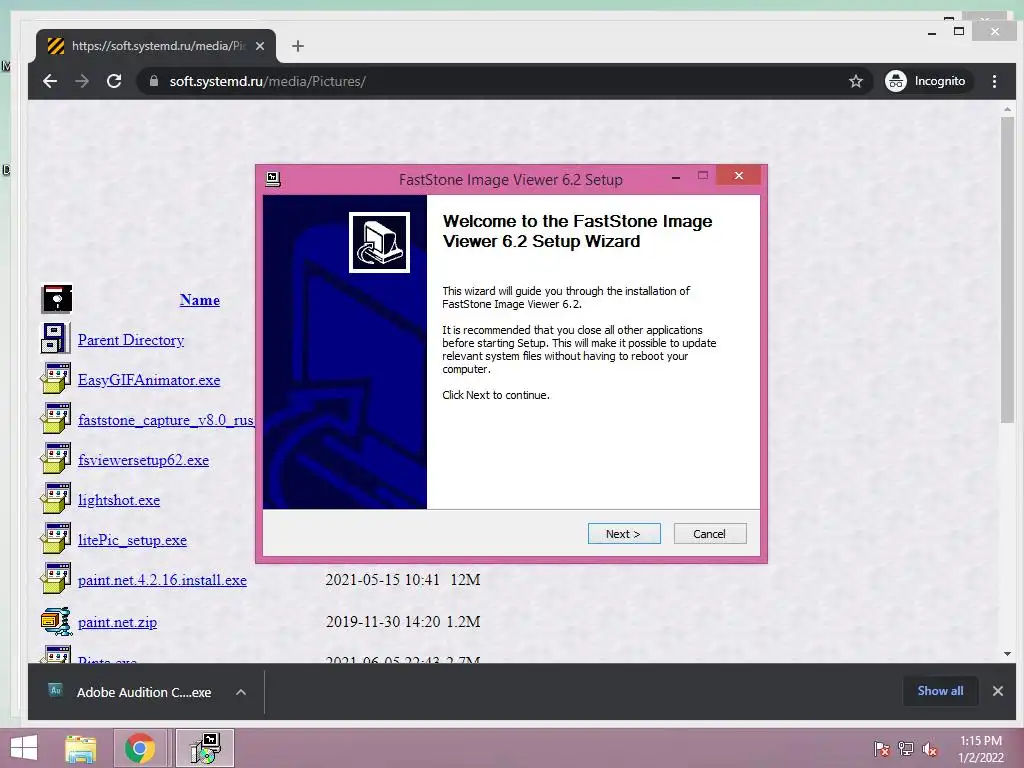Download EasyGIFAnimator.exe
The image size is (1024, 768).
coord(149,380)
